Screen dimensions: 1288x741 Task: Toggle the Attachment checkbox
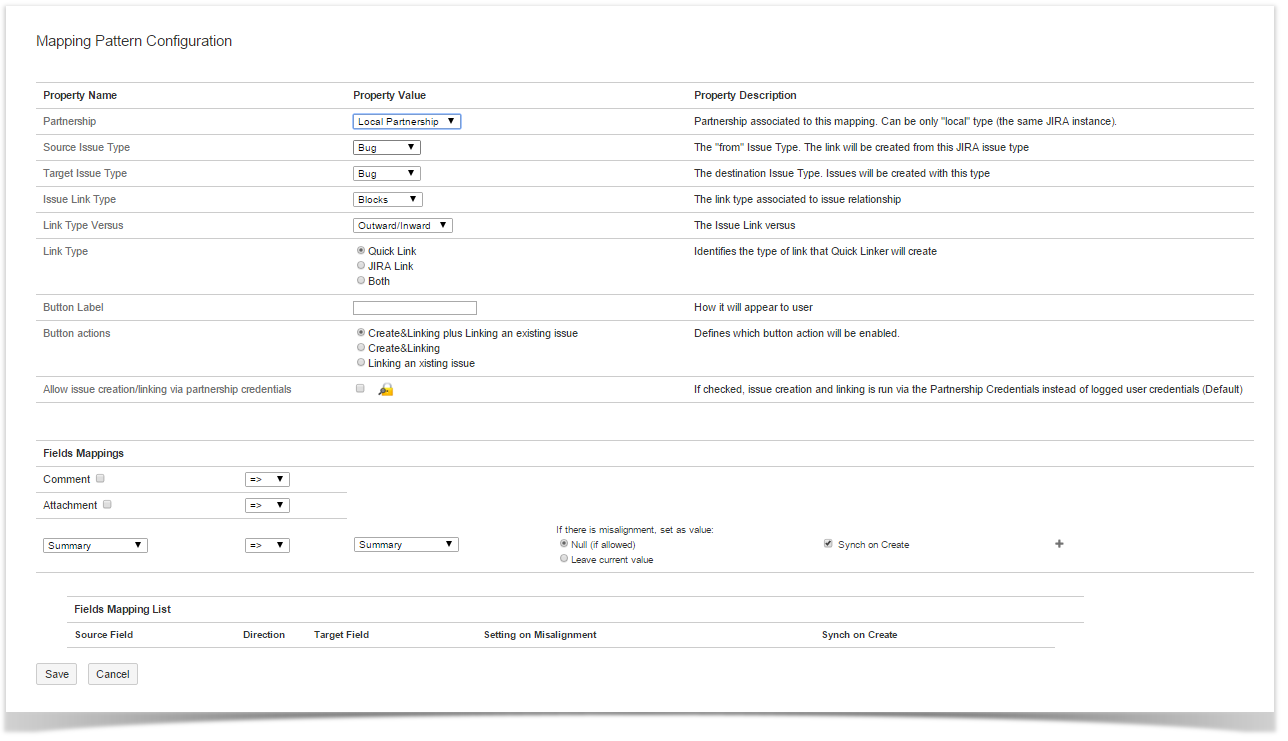107,505
